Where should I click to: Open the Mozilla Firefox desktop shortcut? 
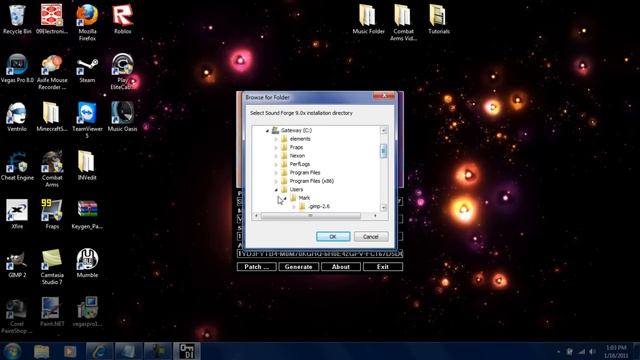pos(87,22)
